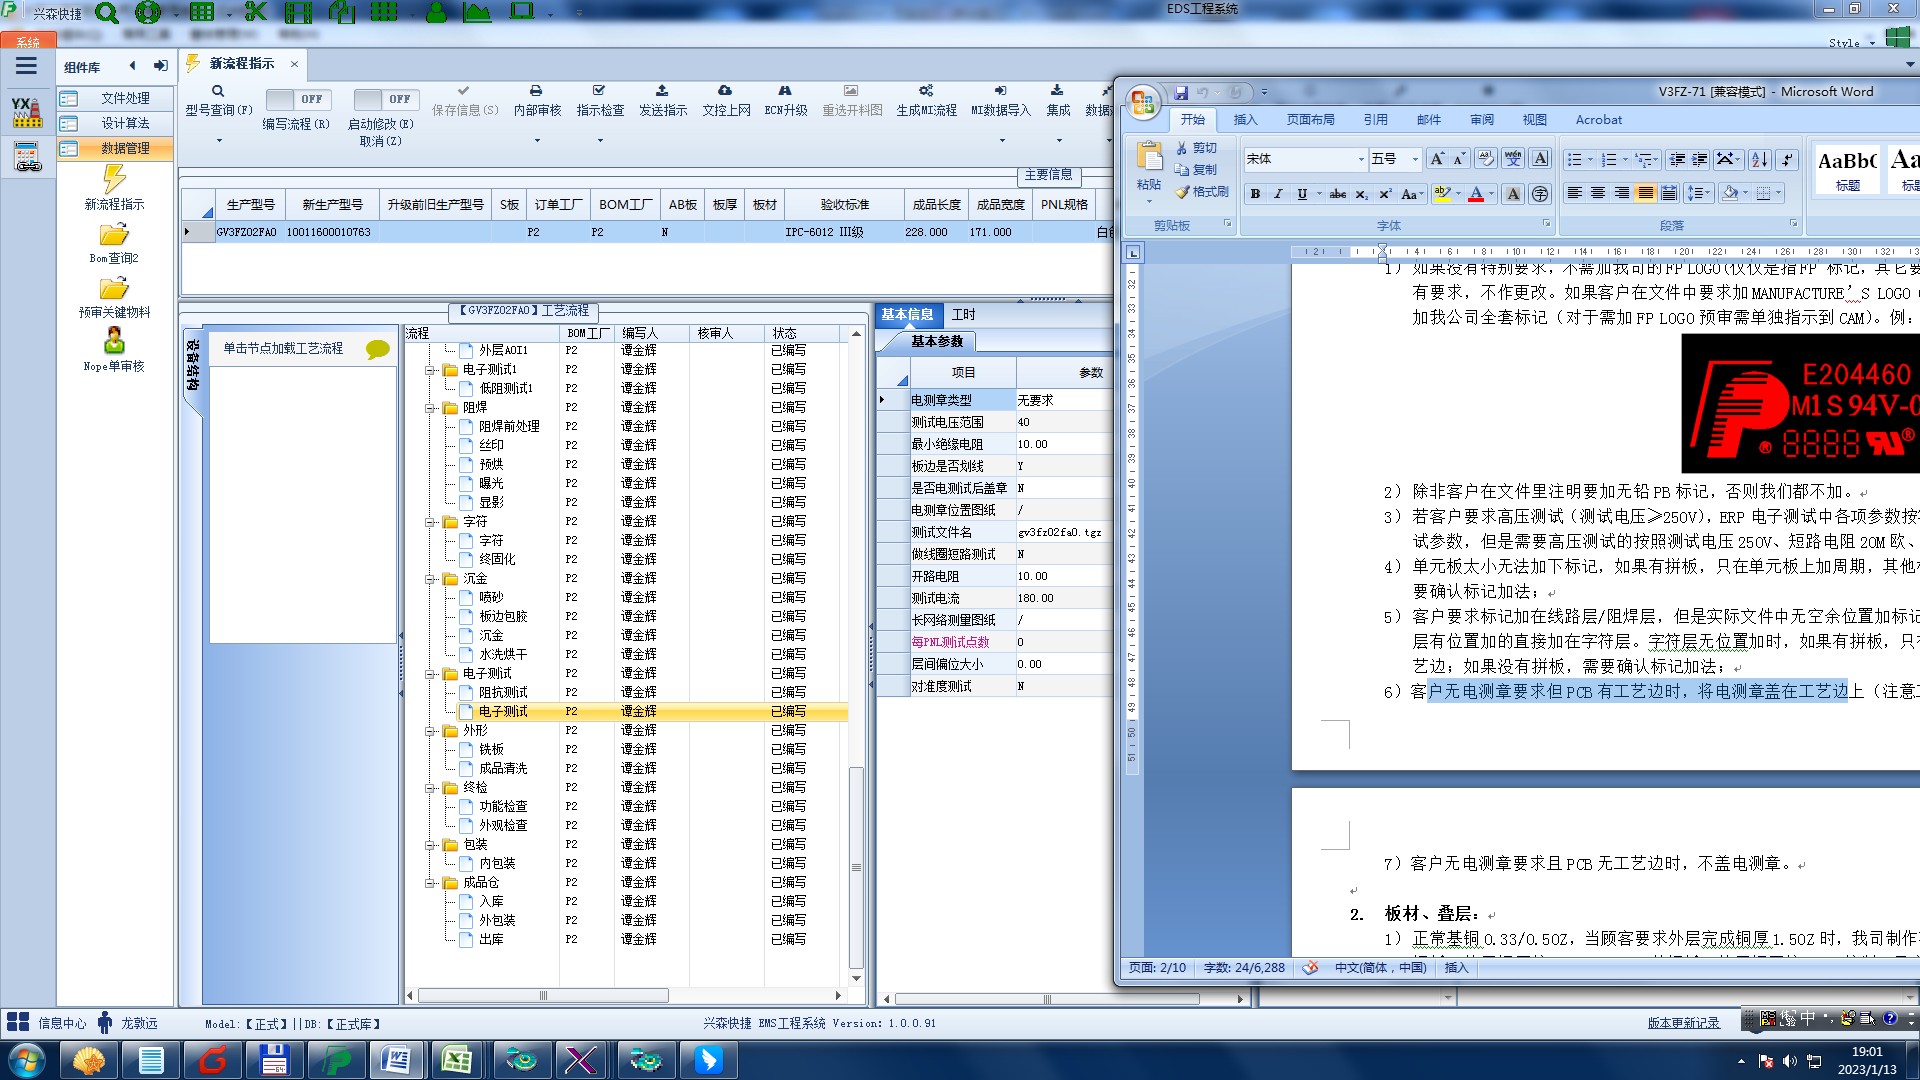Select the 外观检查 process tree node

point(502,826)
